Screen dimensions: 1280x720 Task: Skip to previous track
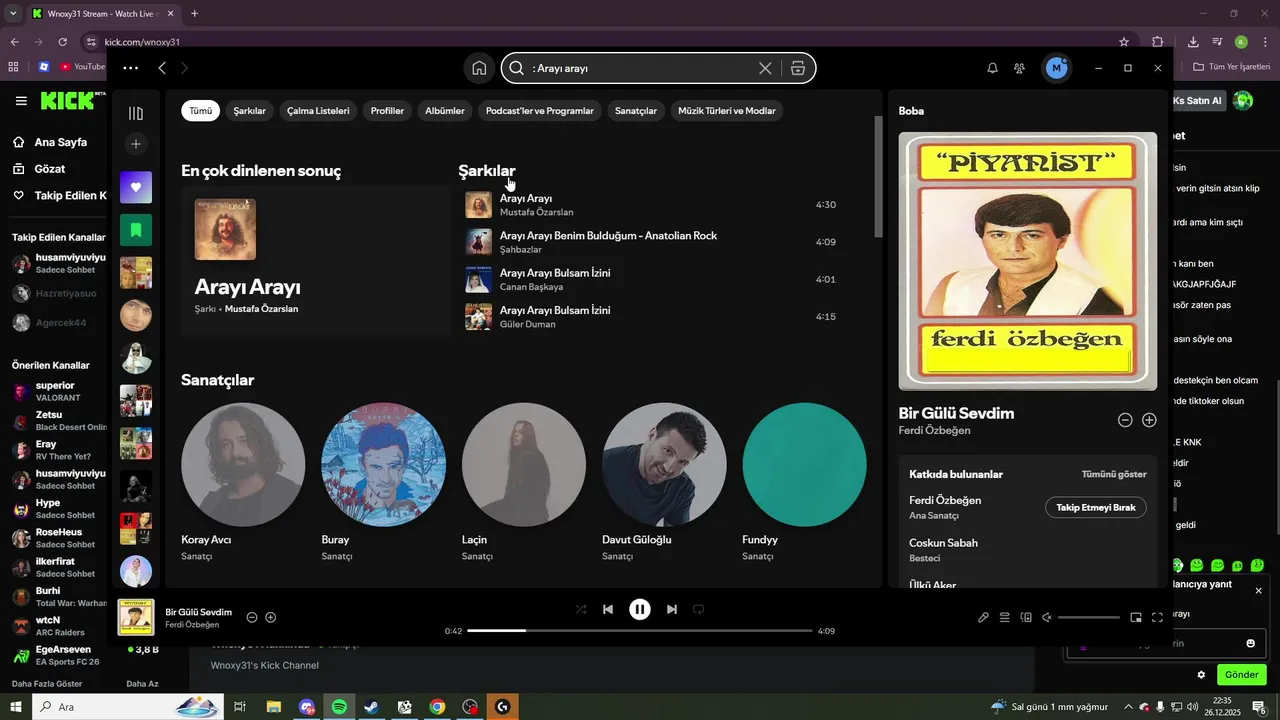coord(608,609)
